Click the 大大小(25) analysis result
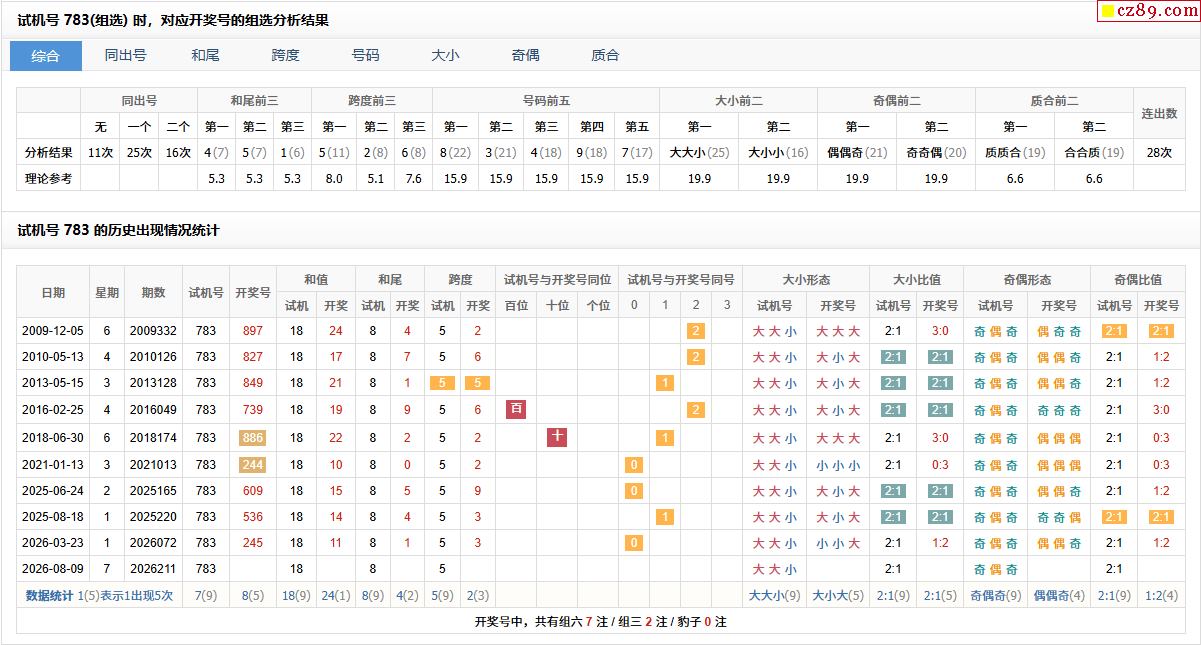 point(699,153)
